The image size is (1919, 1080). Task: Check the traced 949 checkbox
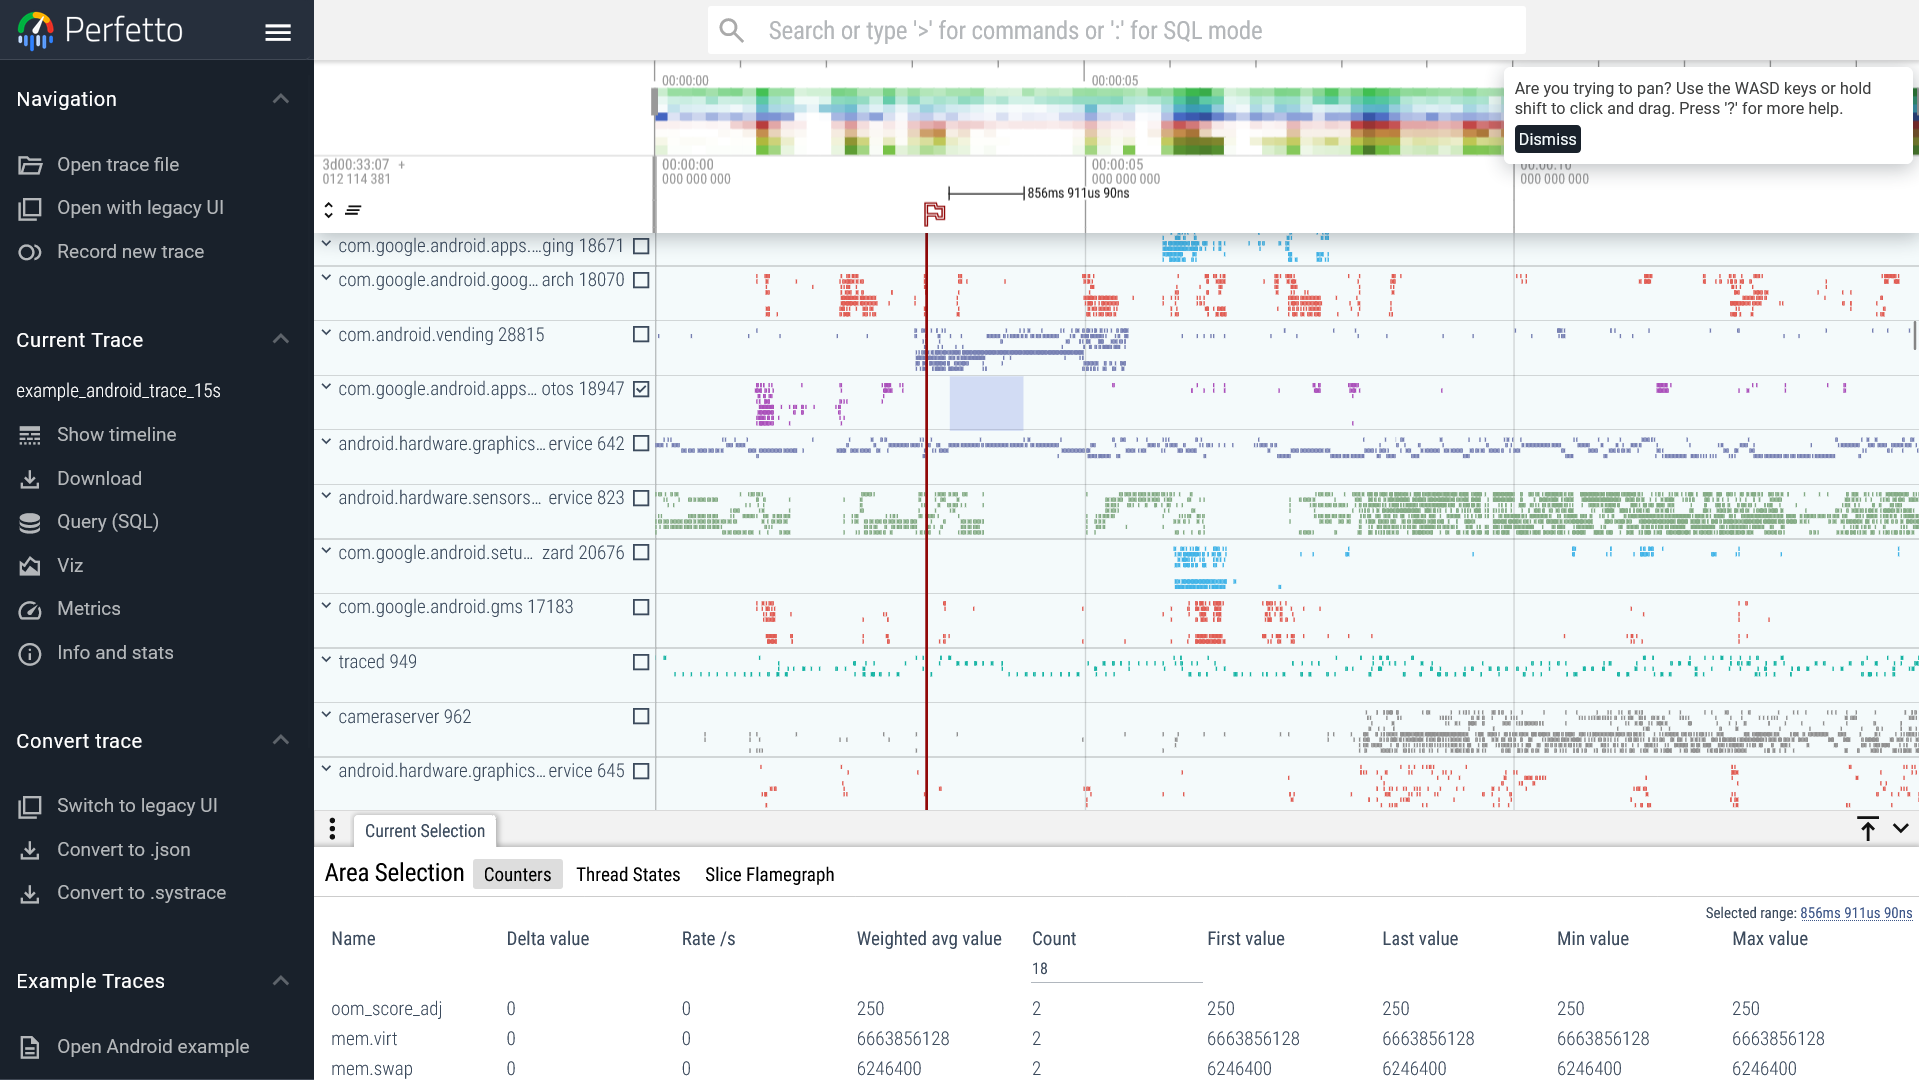(641, 662)
